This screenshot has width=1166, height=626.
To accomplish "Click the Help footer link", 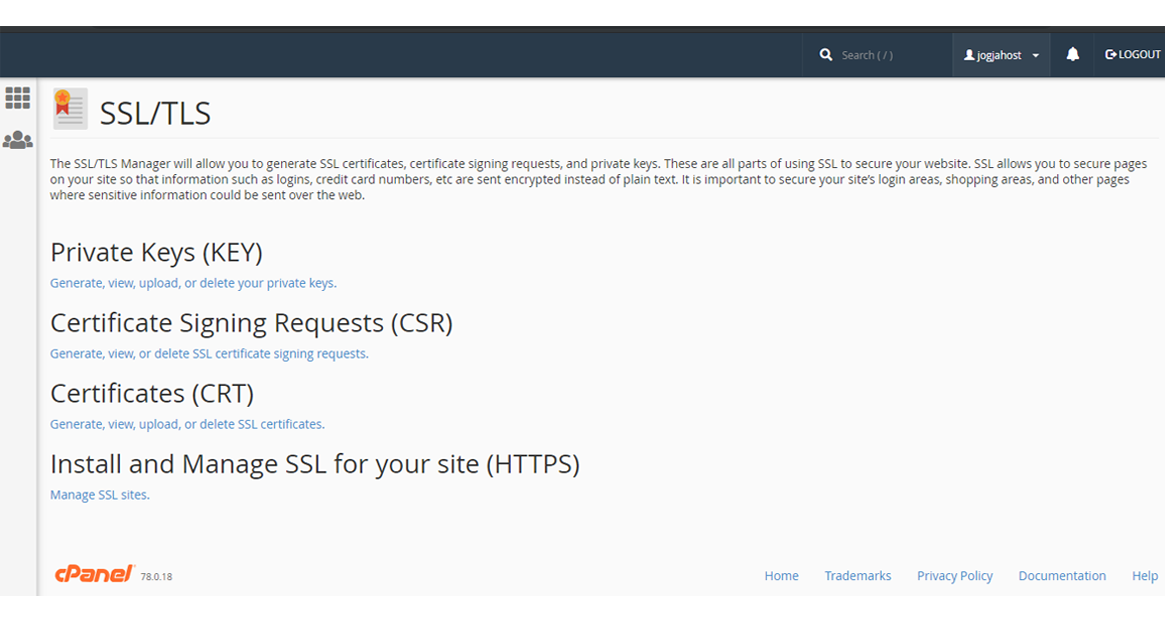I will 1144,576.
